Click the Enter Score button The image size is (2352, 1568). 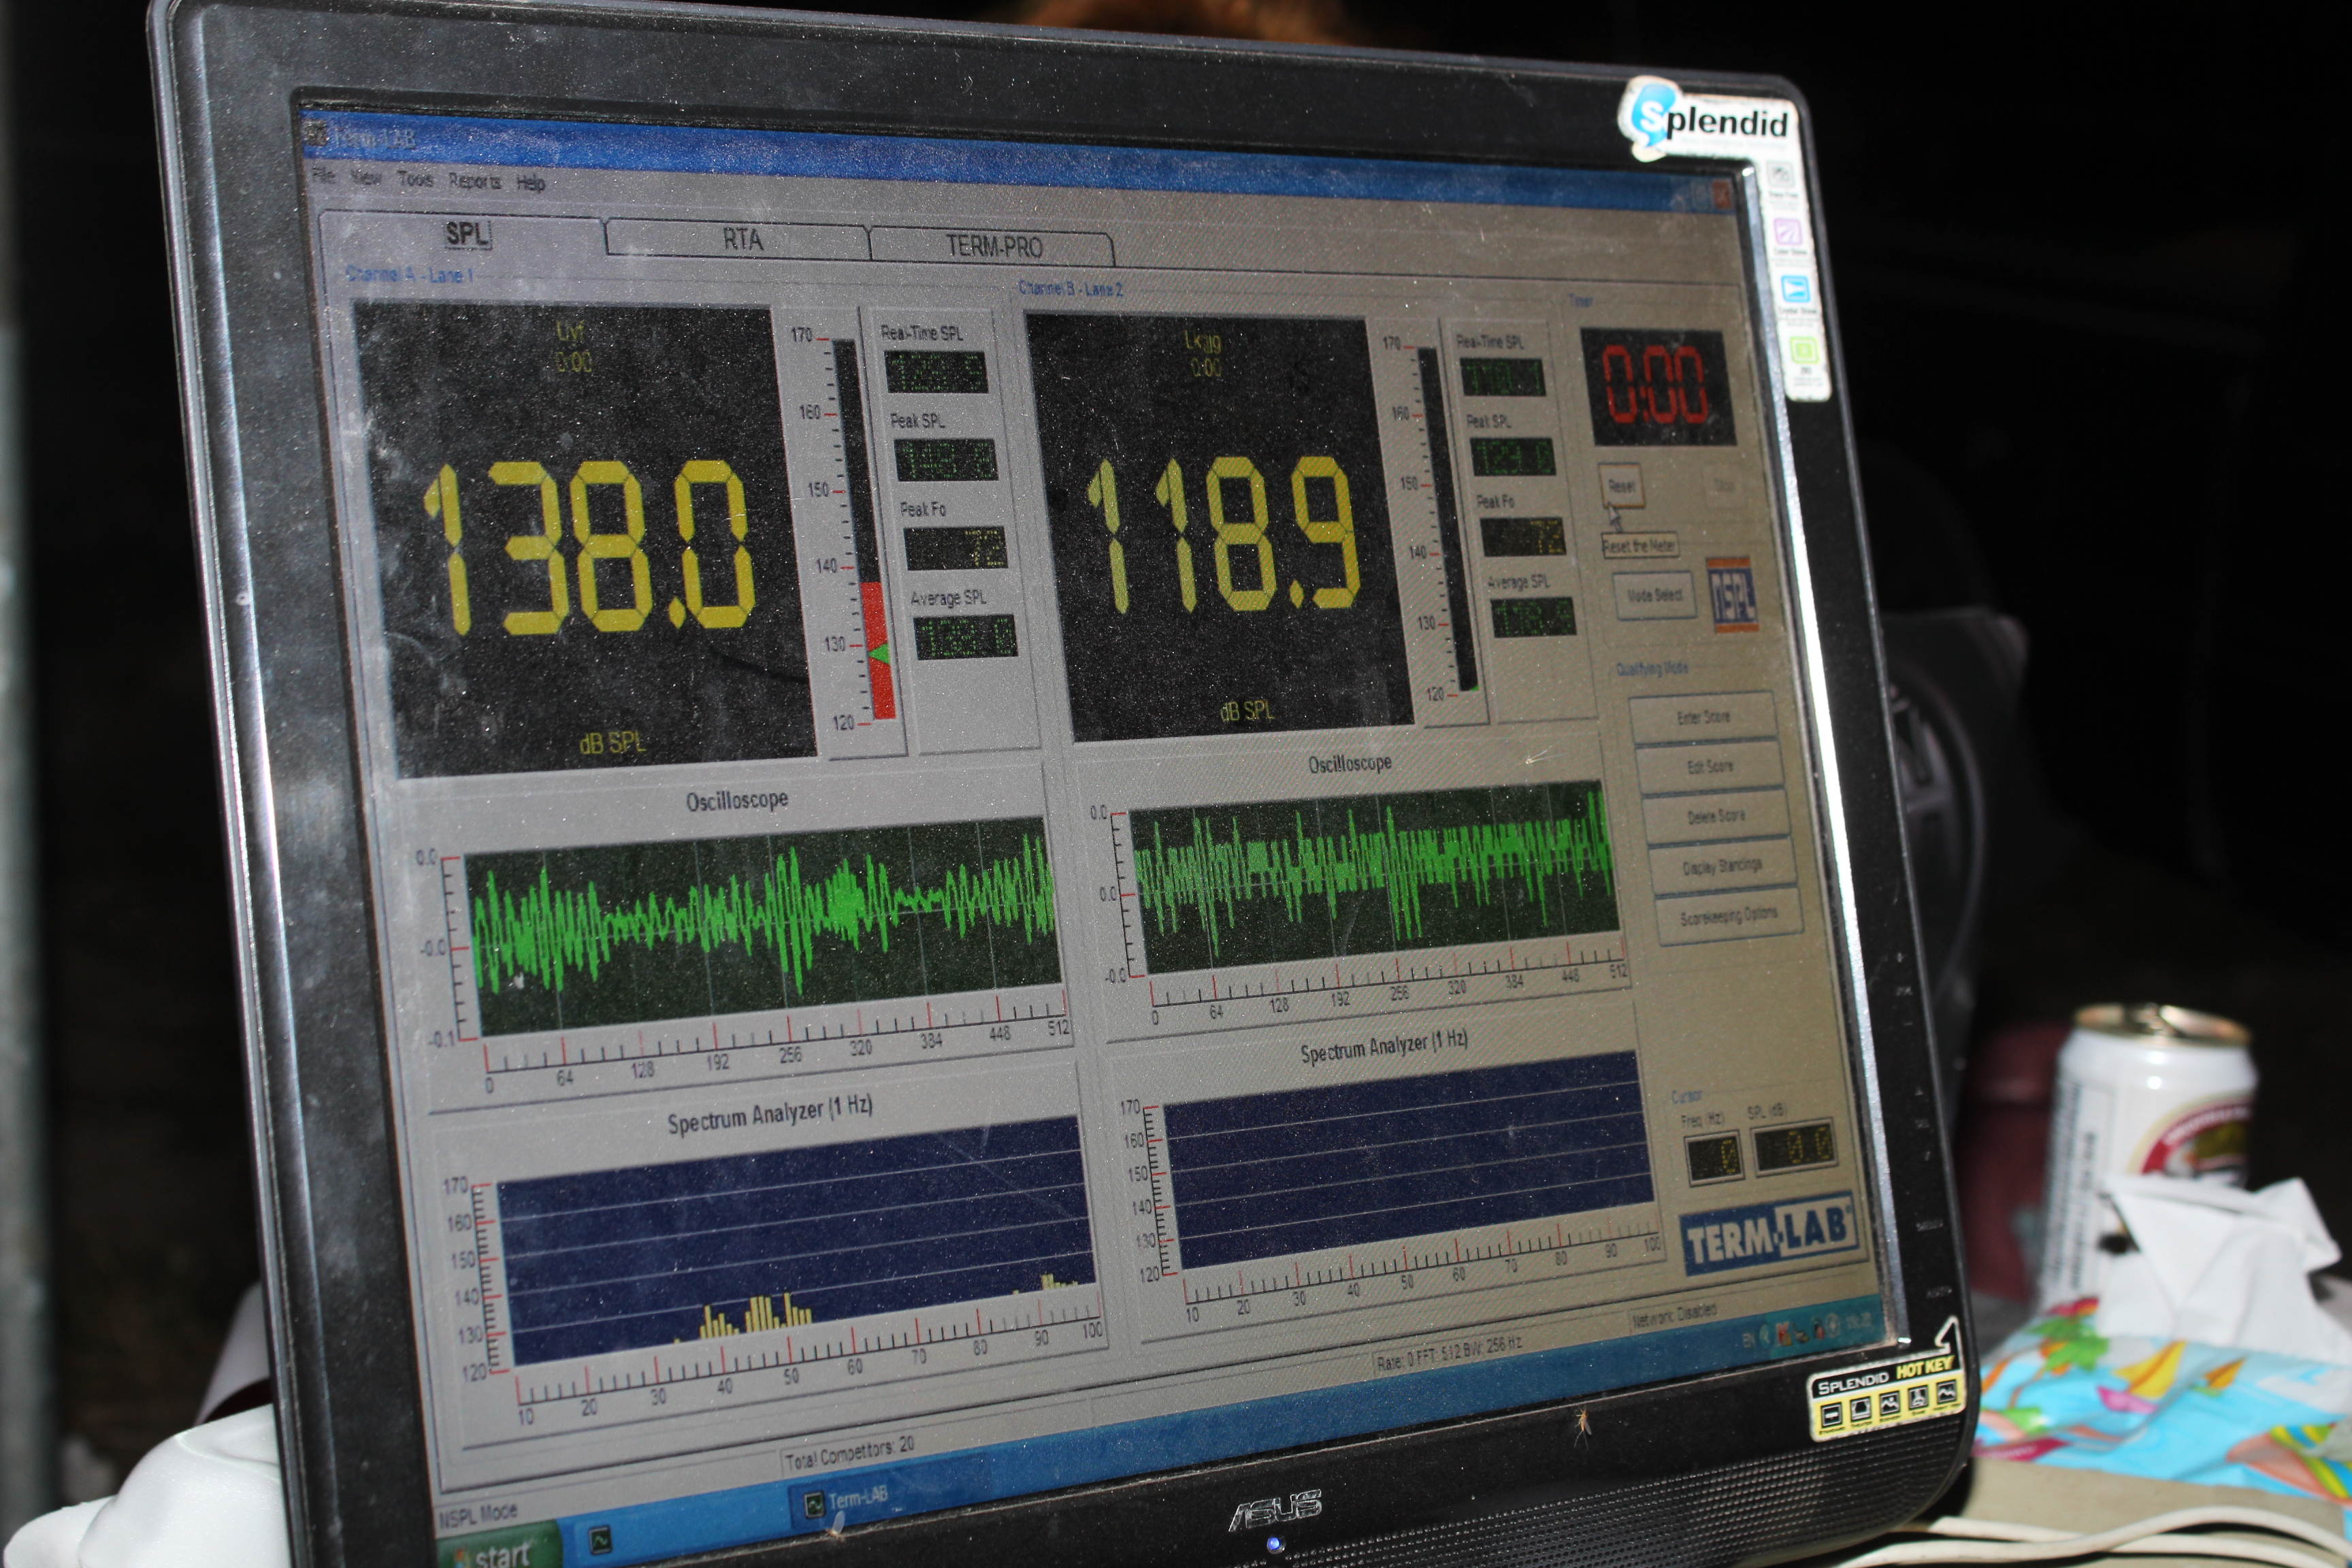click(1703, 717)
